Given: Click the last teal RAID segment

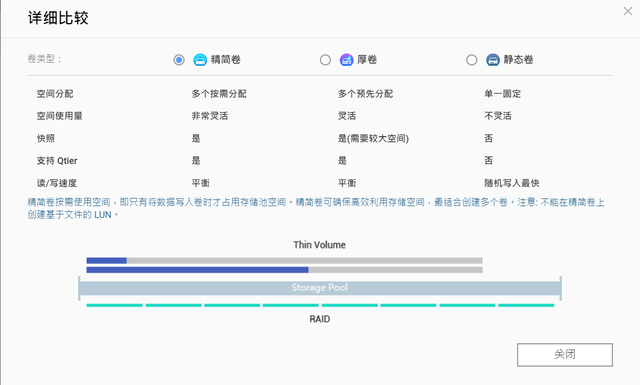Looking at the screenshot, I should 526,305.
